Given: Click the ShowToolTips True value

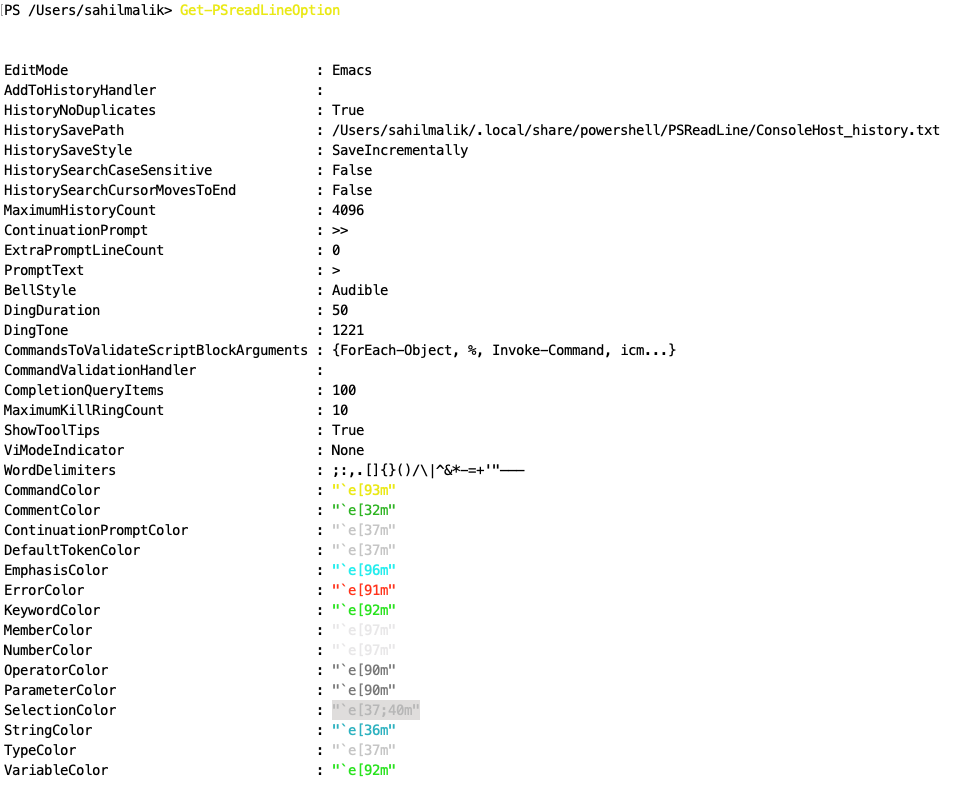Looking at the screenshot, I should [348, 430].
